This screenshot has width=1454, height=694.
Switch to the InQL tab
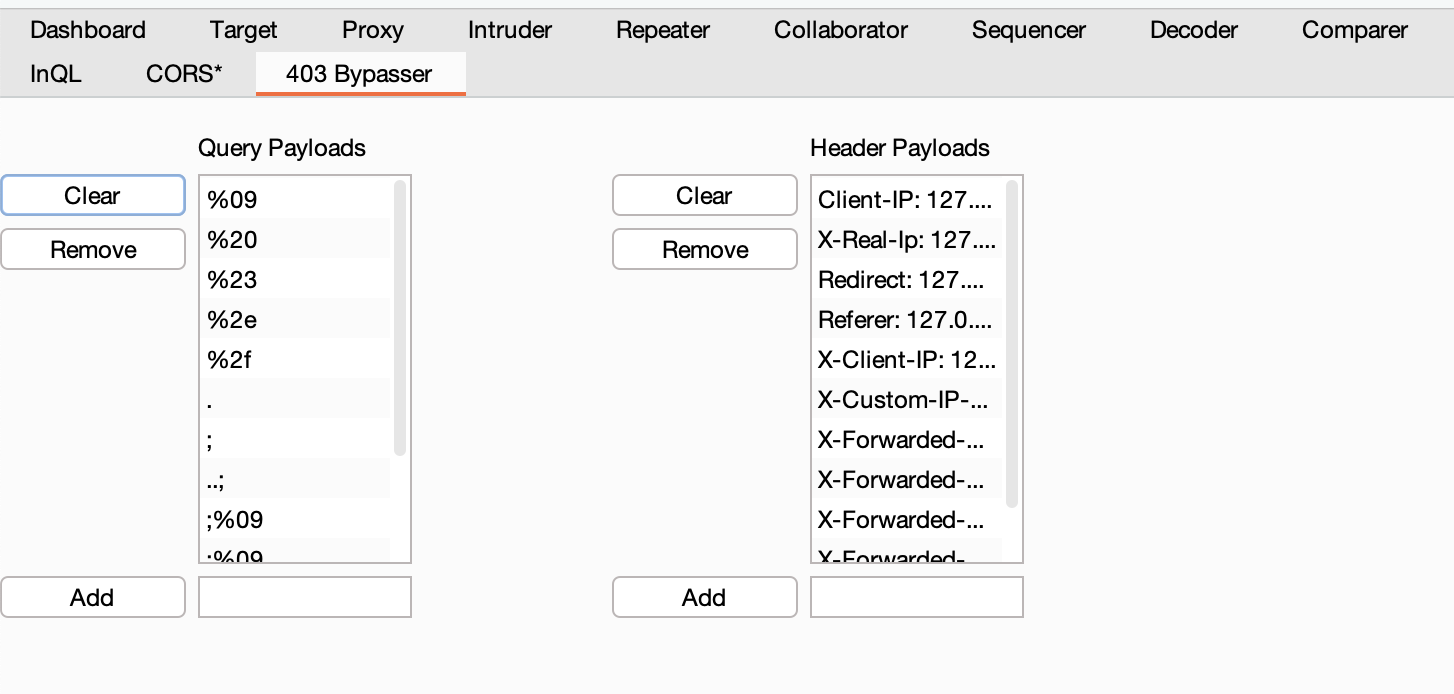coord(56,74)
